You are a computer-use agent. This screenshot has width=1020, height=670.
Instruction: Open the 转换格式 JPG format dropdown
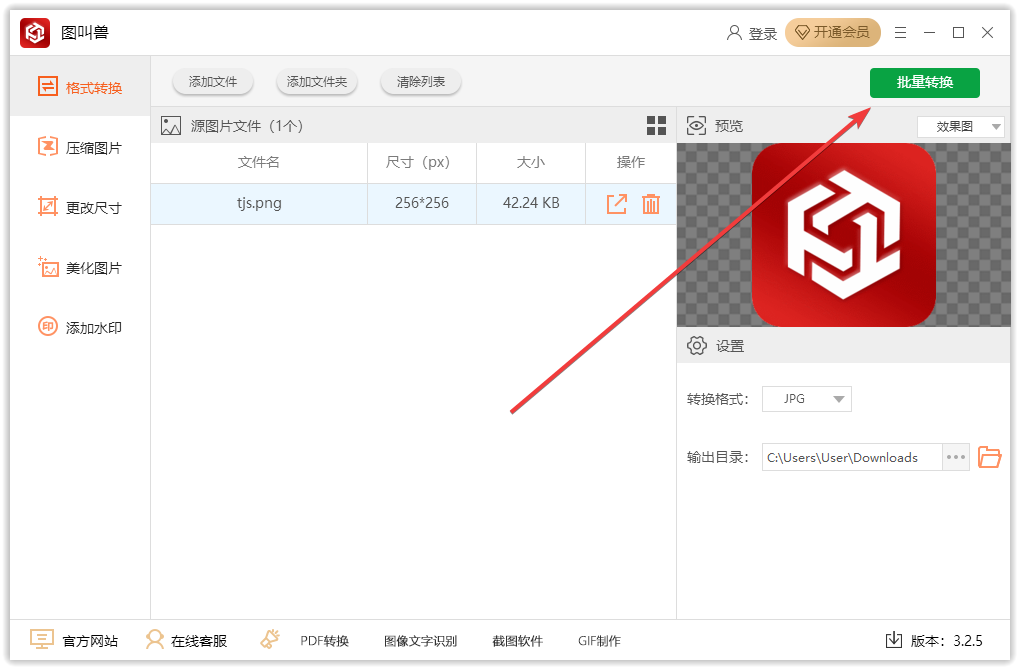(x=806, y=398)
